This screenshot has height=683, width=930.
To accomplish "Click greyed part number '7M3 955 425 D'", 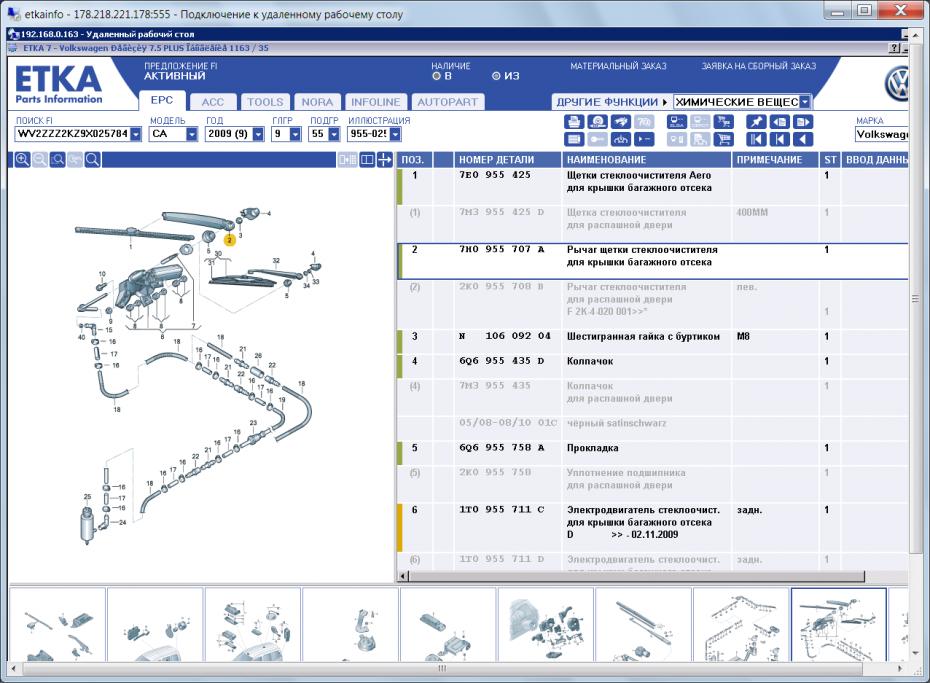I will pyautogui.click(x=501, y=212).
